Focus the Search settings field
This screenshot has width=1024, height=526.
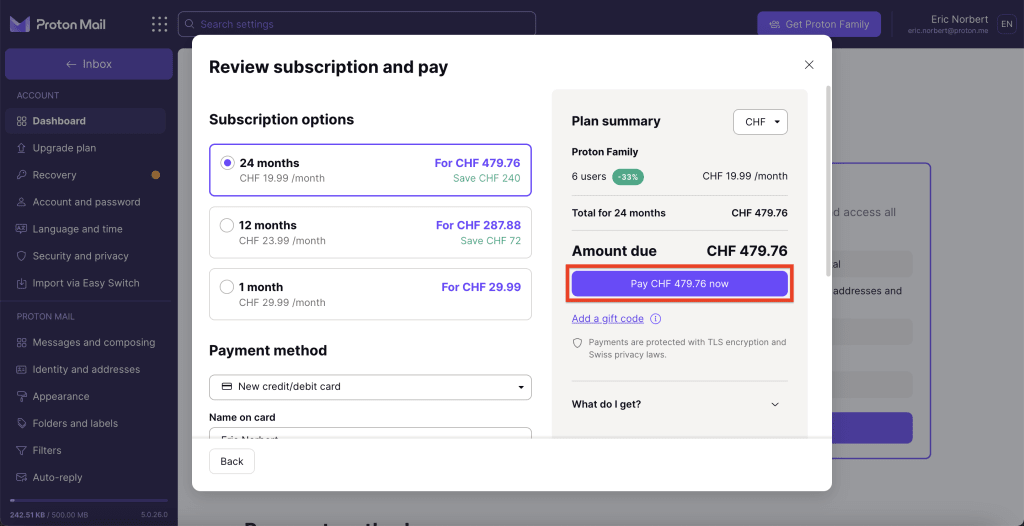tap(357, 24)
